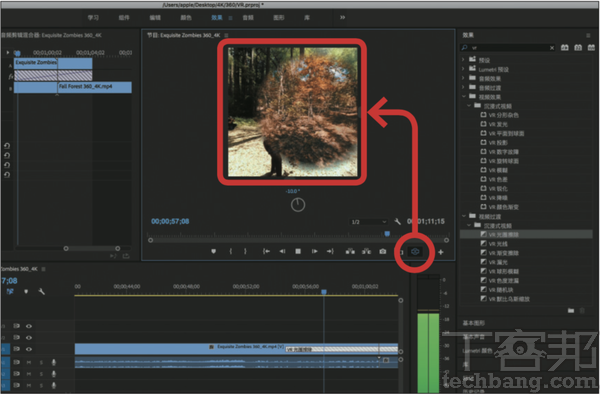Image resolution: width=600 pixels, height=394 pixels.
Task: Open the Effects panel menu
Action: (x=588, y=35)
